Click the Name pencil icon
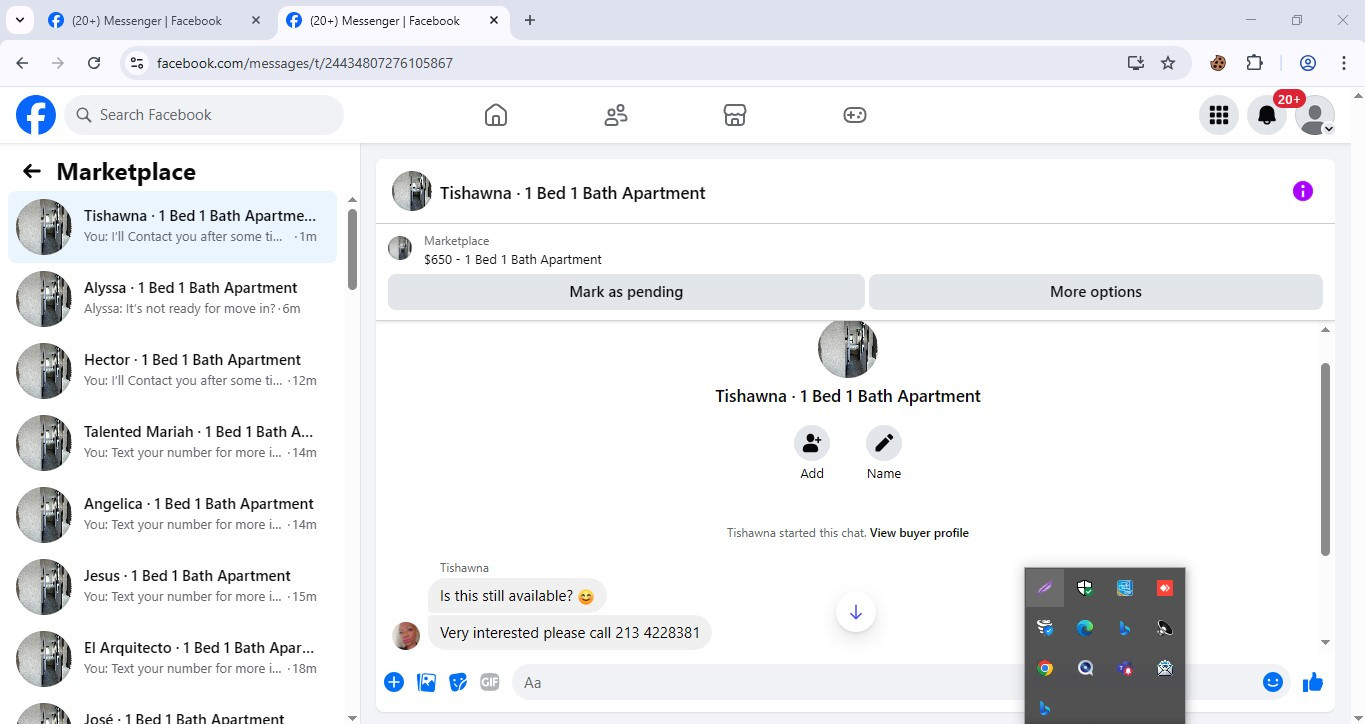The width and height of the screenshot is (1365, 724). [x=884, y=443]
